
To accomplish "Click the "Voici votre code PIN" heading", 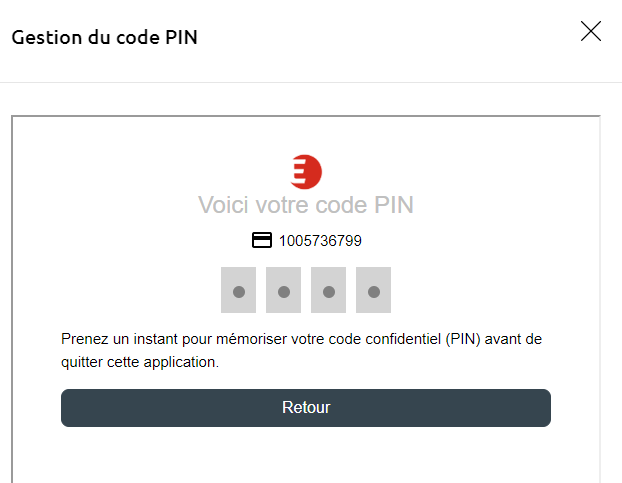I will pyautogui.click(x=305, y=206).
